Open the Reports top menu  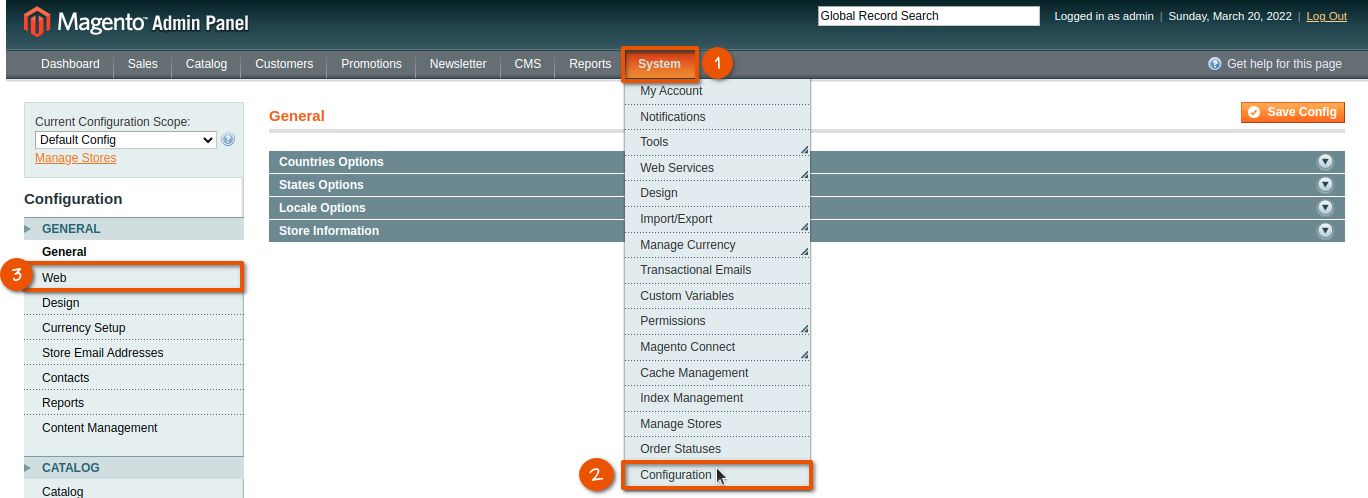(590, 64)
